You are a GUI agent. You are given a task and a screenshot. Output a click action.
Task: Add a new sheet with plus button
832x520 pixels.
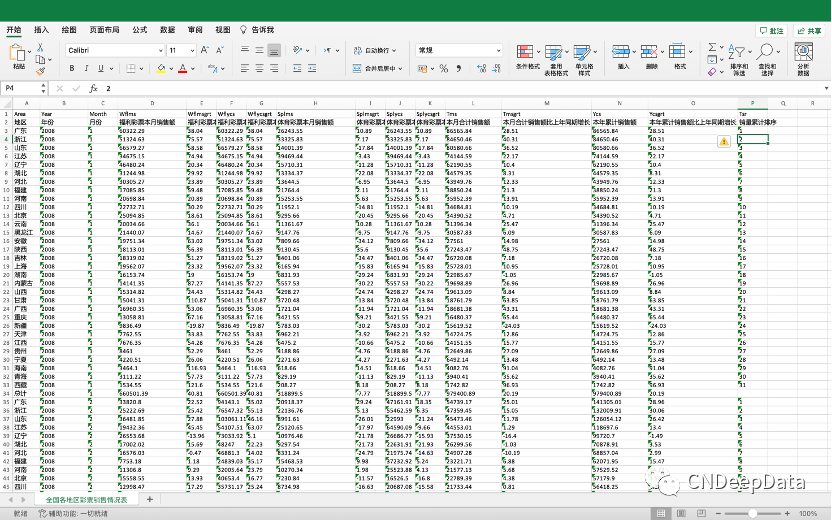[150, 499]
